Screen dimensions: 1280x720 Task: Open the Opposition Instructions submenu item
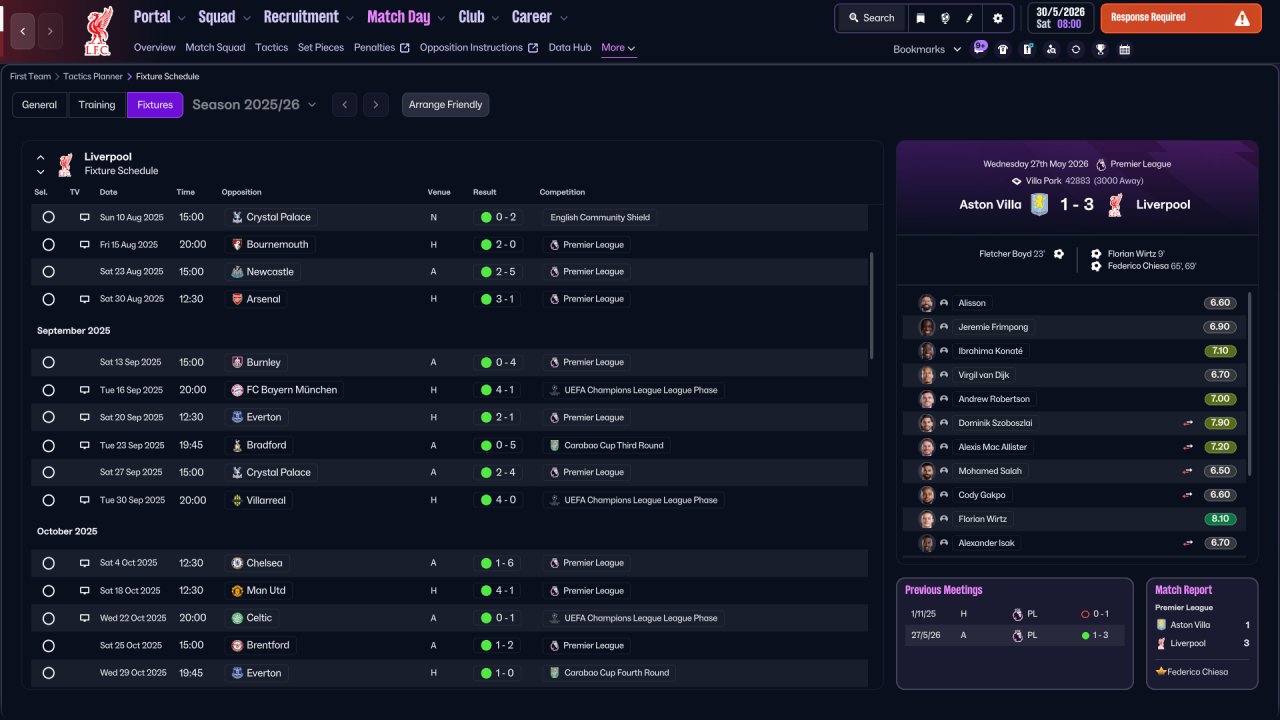478,47
